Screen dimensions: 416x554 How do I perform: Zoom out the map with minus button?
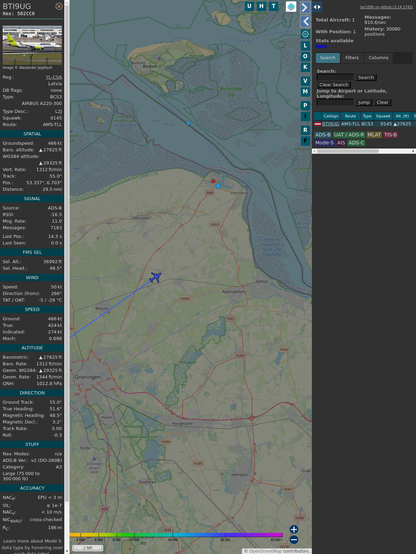pos(294,540)
